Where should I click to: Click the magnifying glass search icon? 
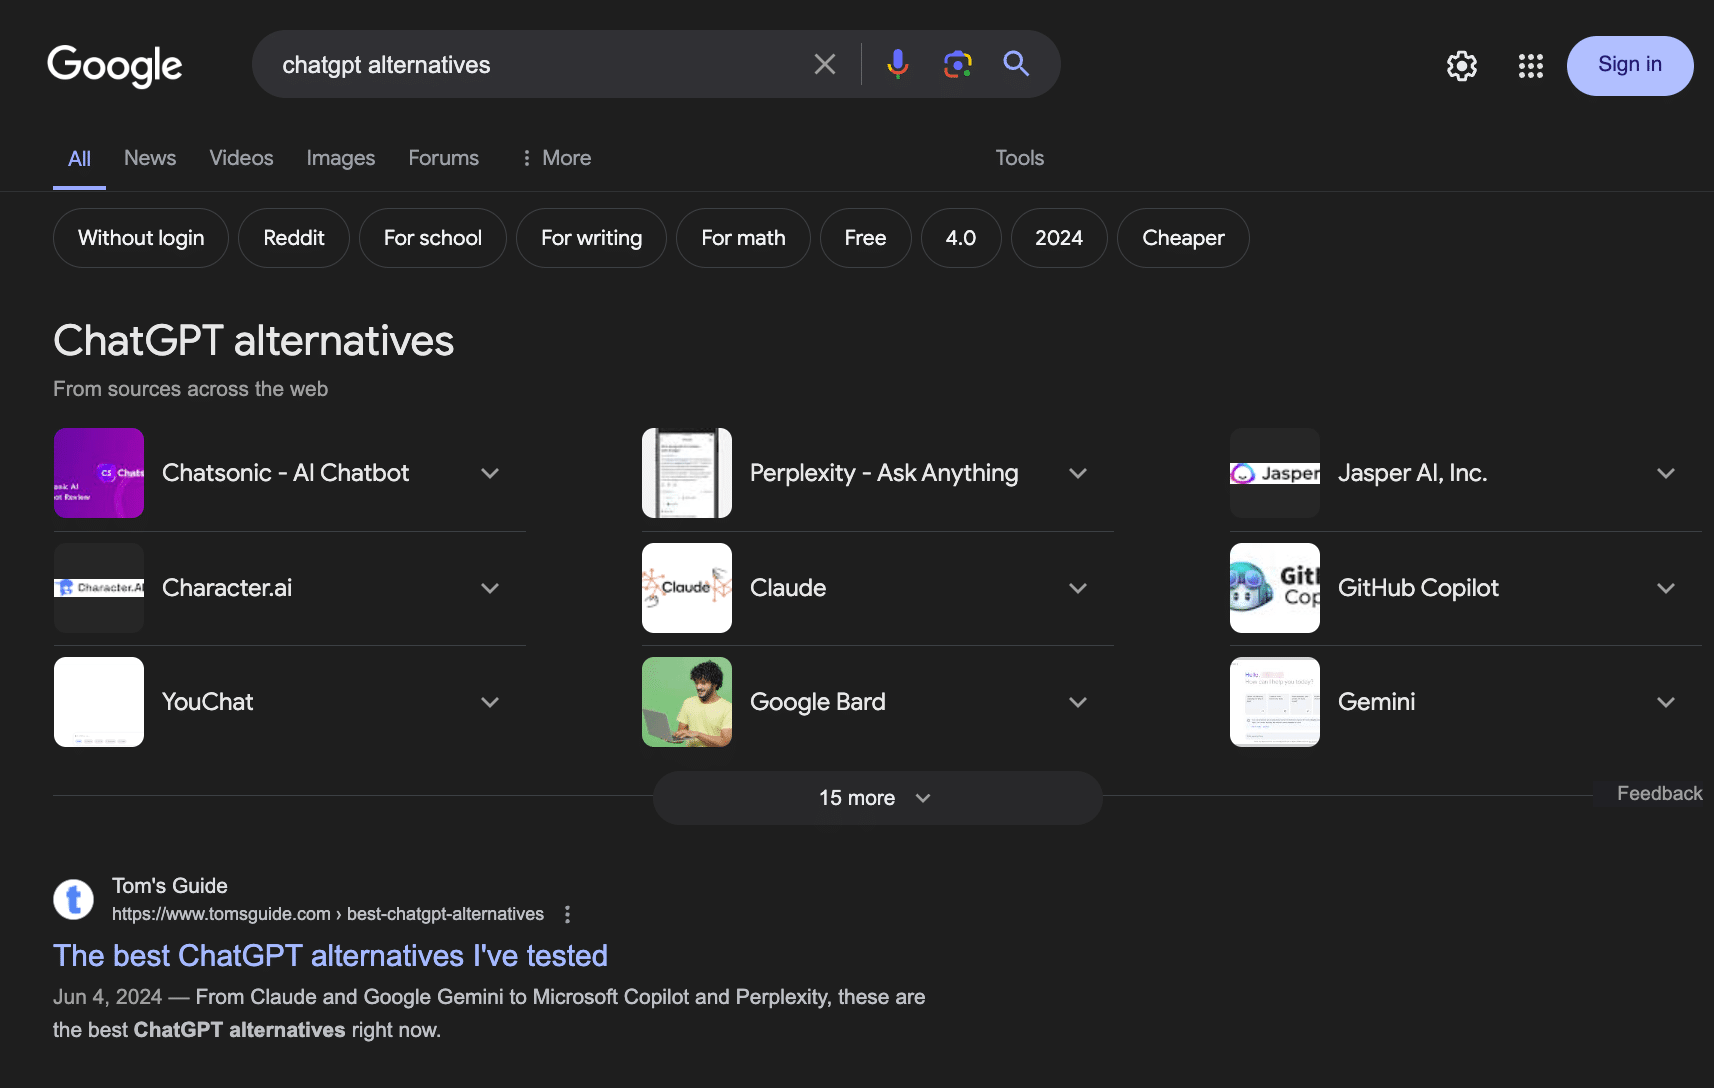1016,64
